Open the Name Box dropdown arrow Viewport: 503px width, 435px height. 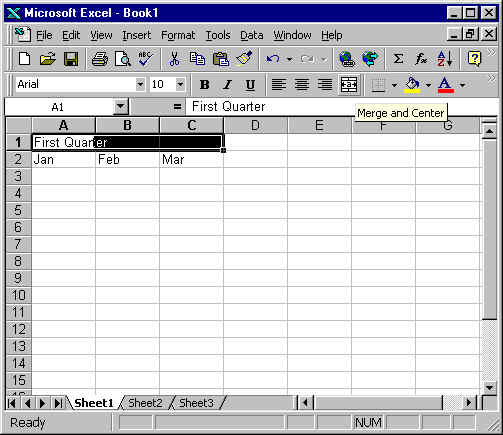tap(120, 107)
